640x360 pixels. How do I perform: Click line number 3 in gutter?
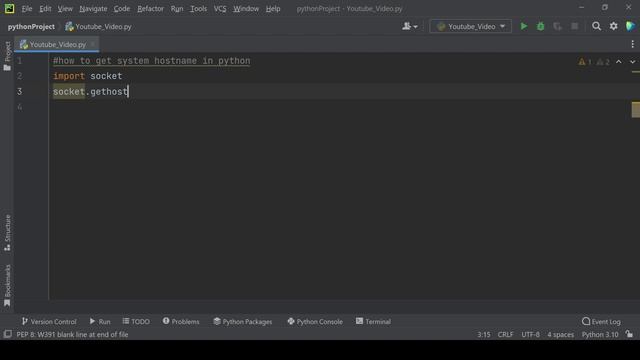click(20, 91)
